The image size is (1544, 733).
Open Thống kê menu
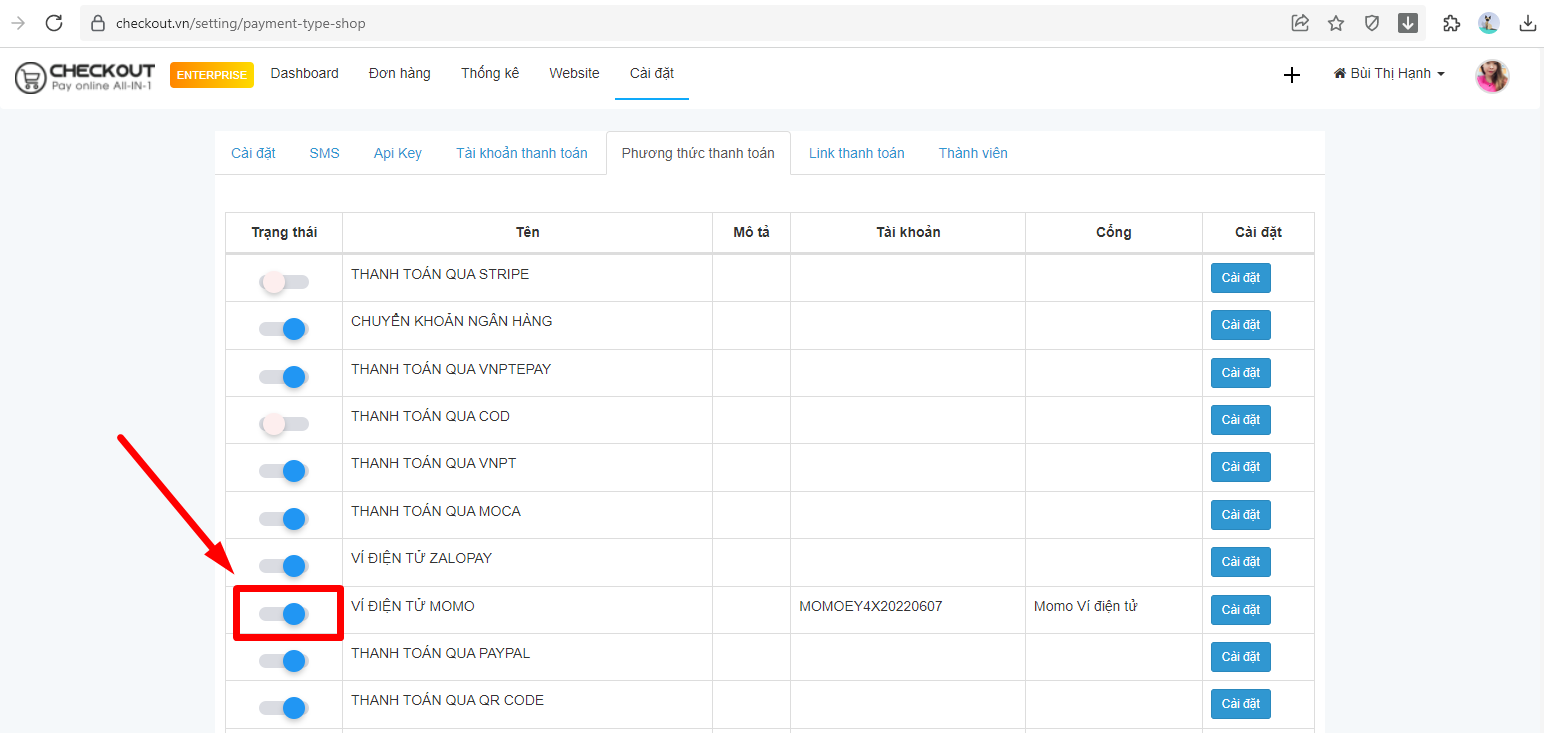[x=490, y=73]
